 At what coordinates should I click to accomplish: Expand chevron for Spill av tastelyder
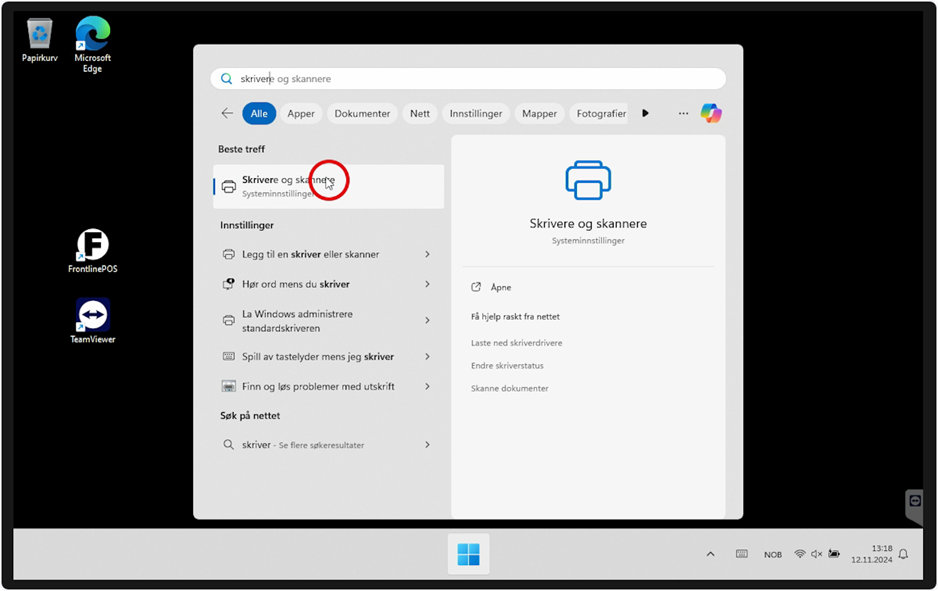pyautogui.click(x=427, y=357)
